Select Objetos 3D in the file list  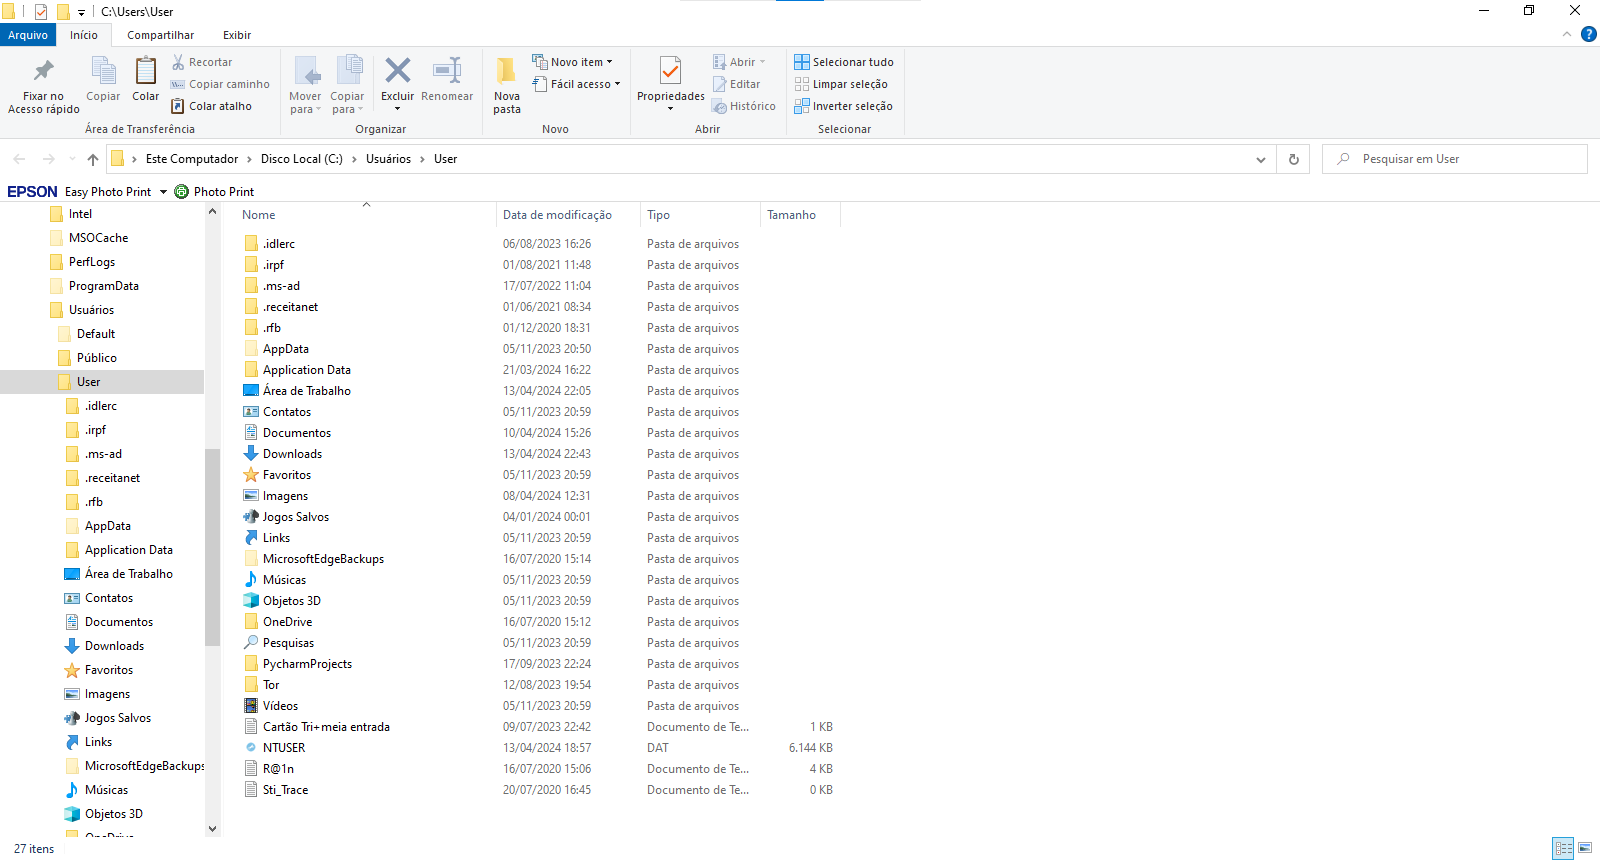point(291,601)
